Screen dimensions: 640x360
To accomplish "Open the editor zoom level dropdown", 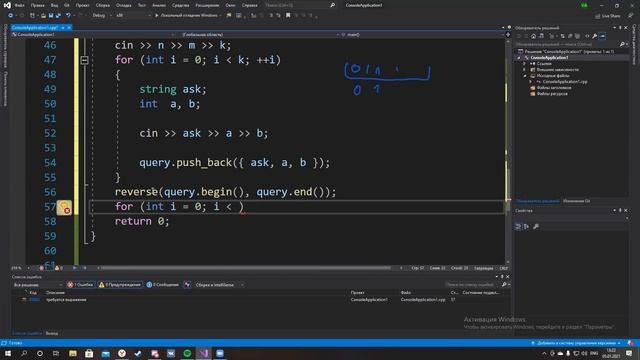I will pyautogui.click(x=21, y=268).
